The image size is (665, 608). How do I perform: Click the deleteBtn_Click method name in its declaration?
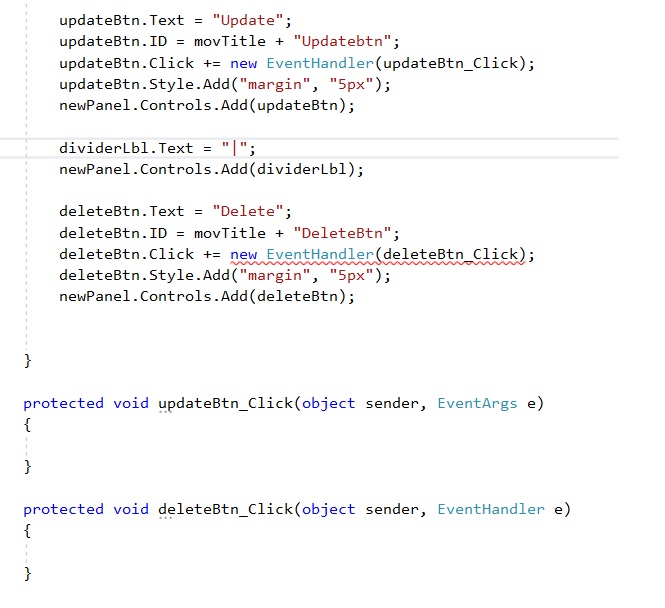(226, 509)
